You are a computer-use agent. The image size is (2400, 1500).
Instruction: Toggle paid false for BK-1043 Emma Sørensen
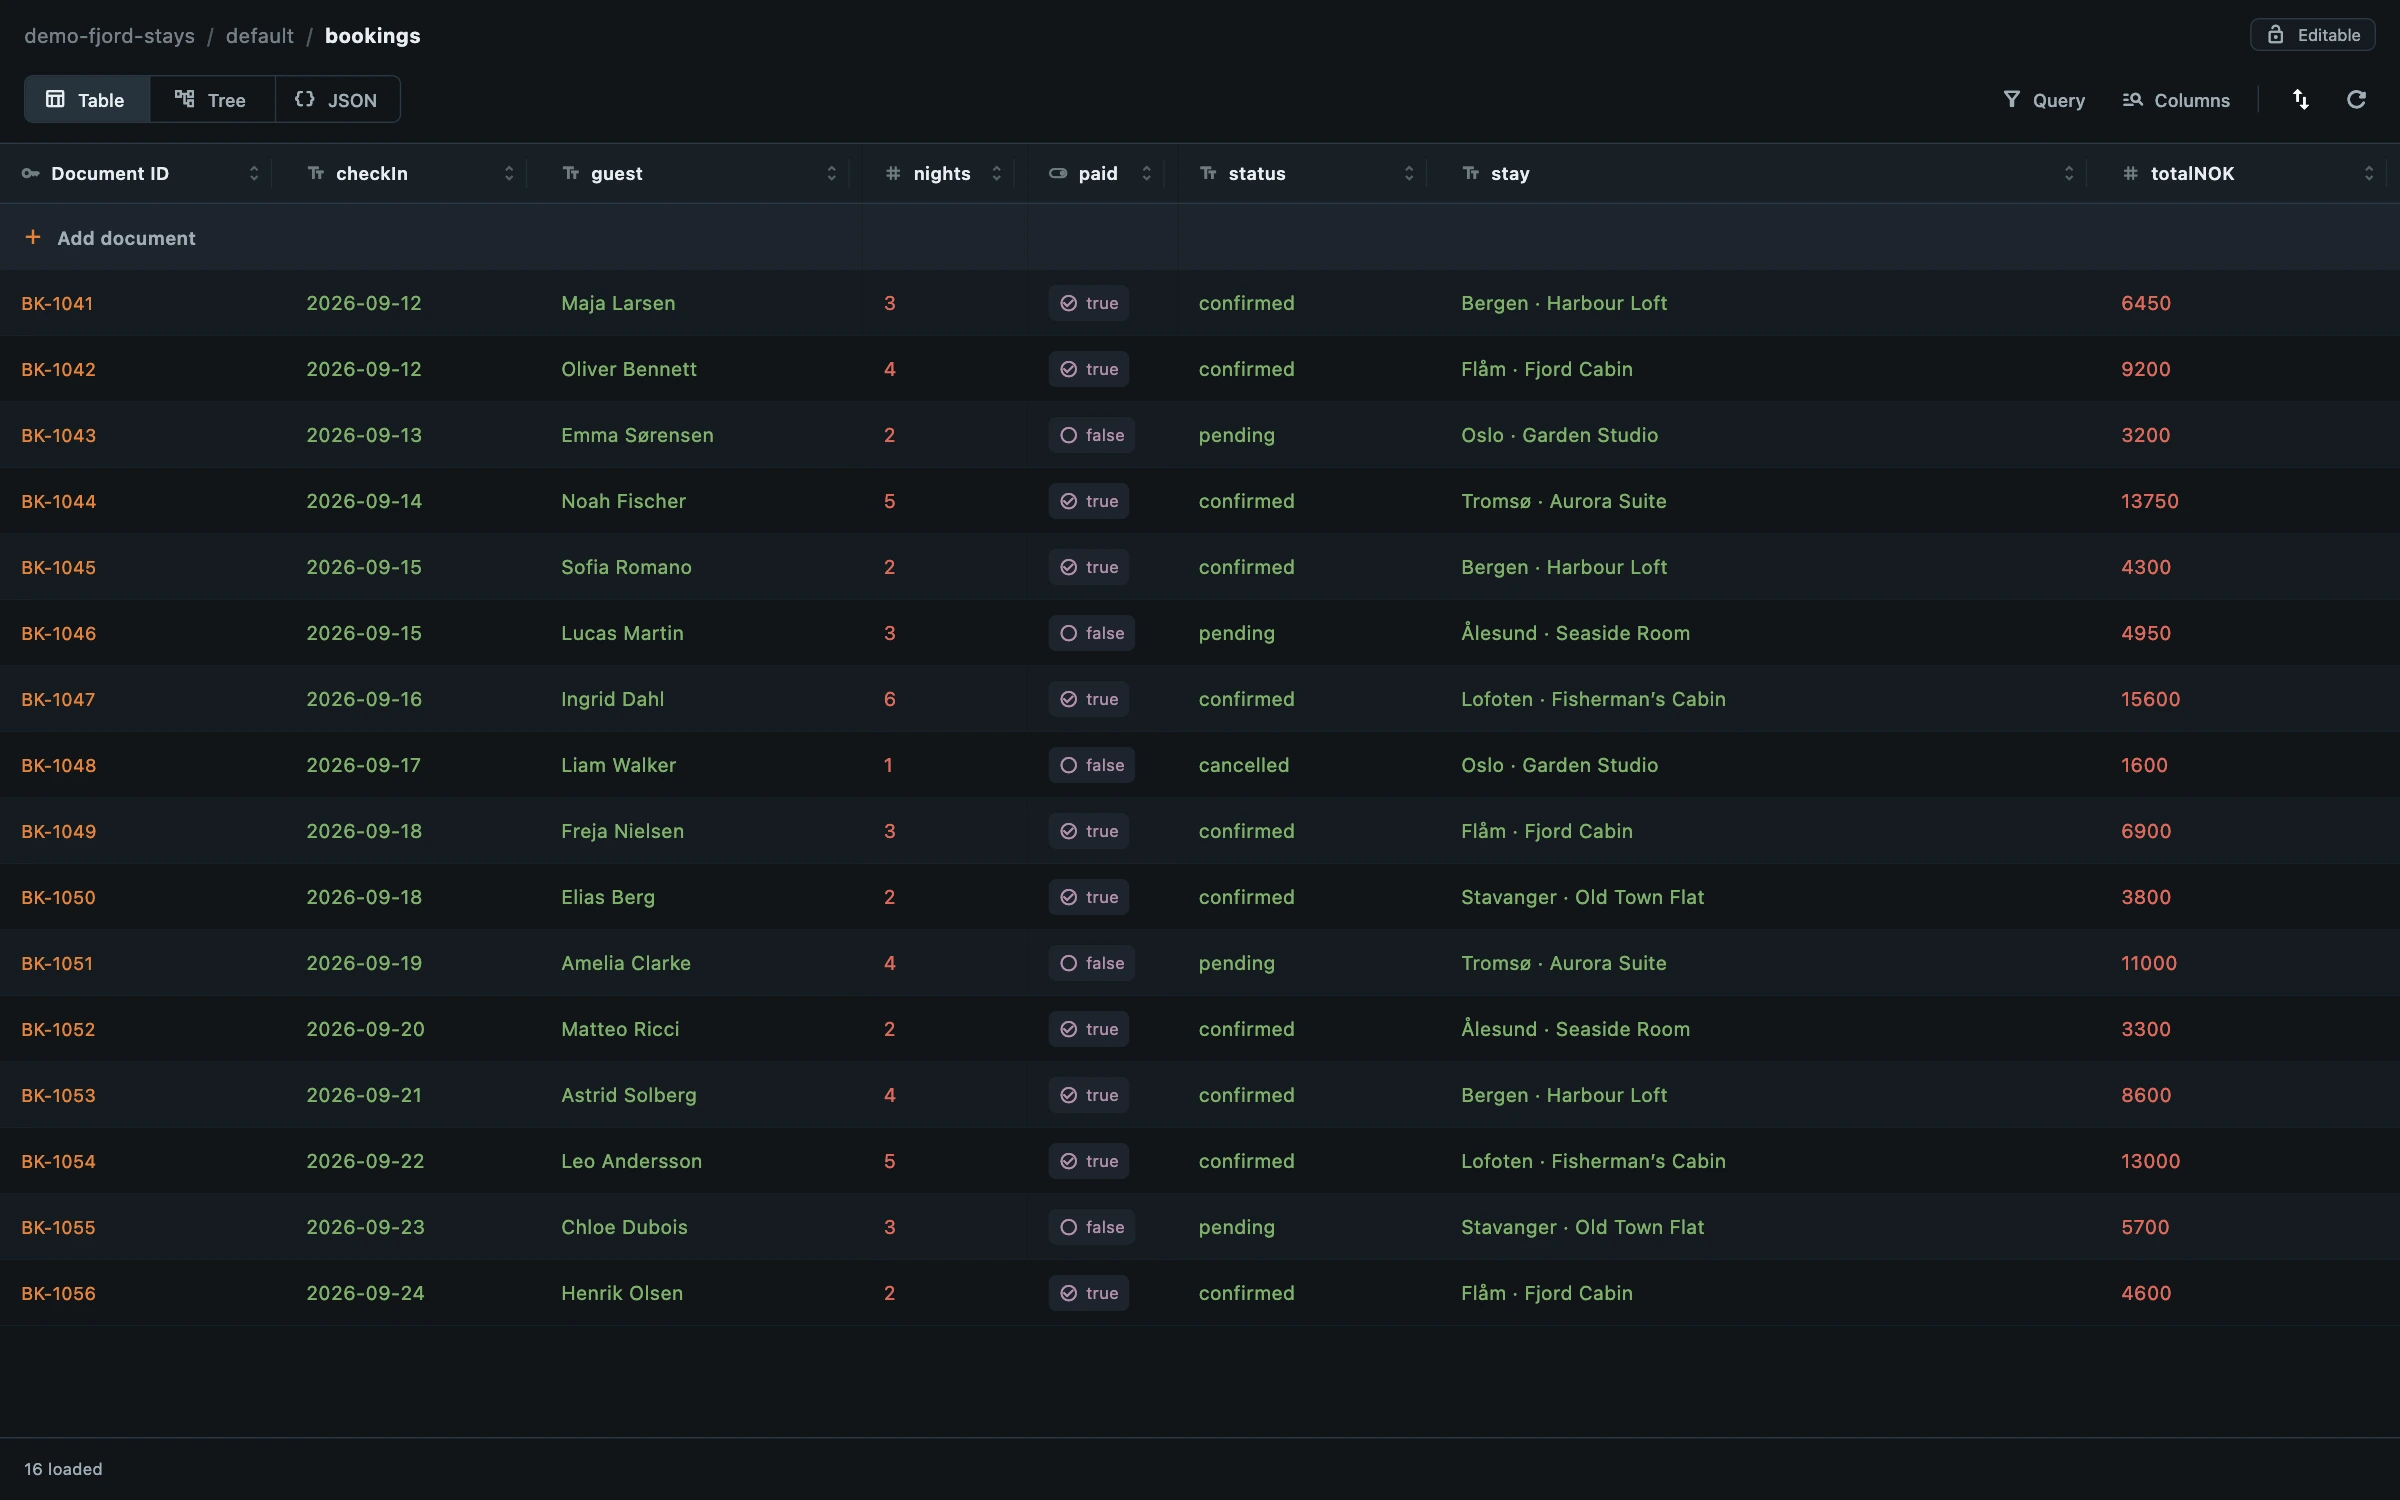click(1092, 435)
